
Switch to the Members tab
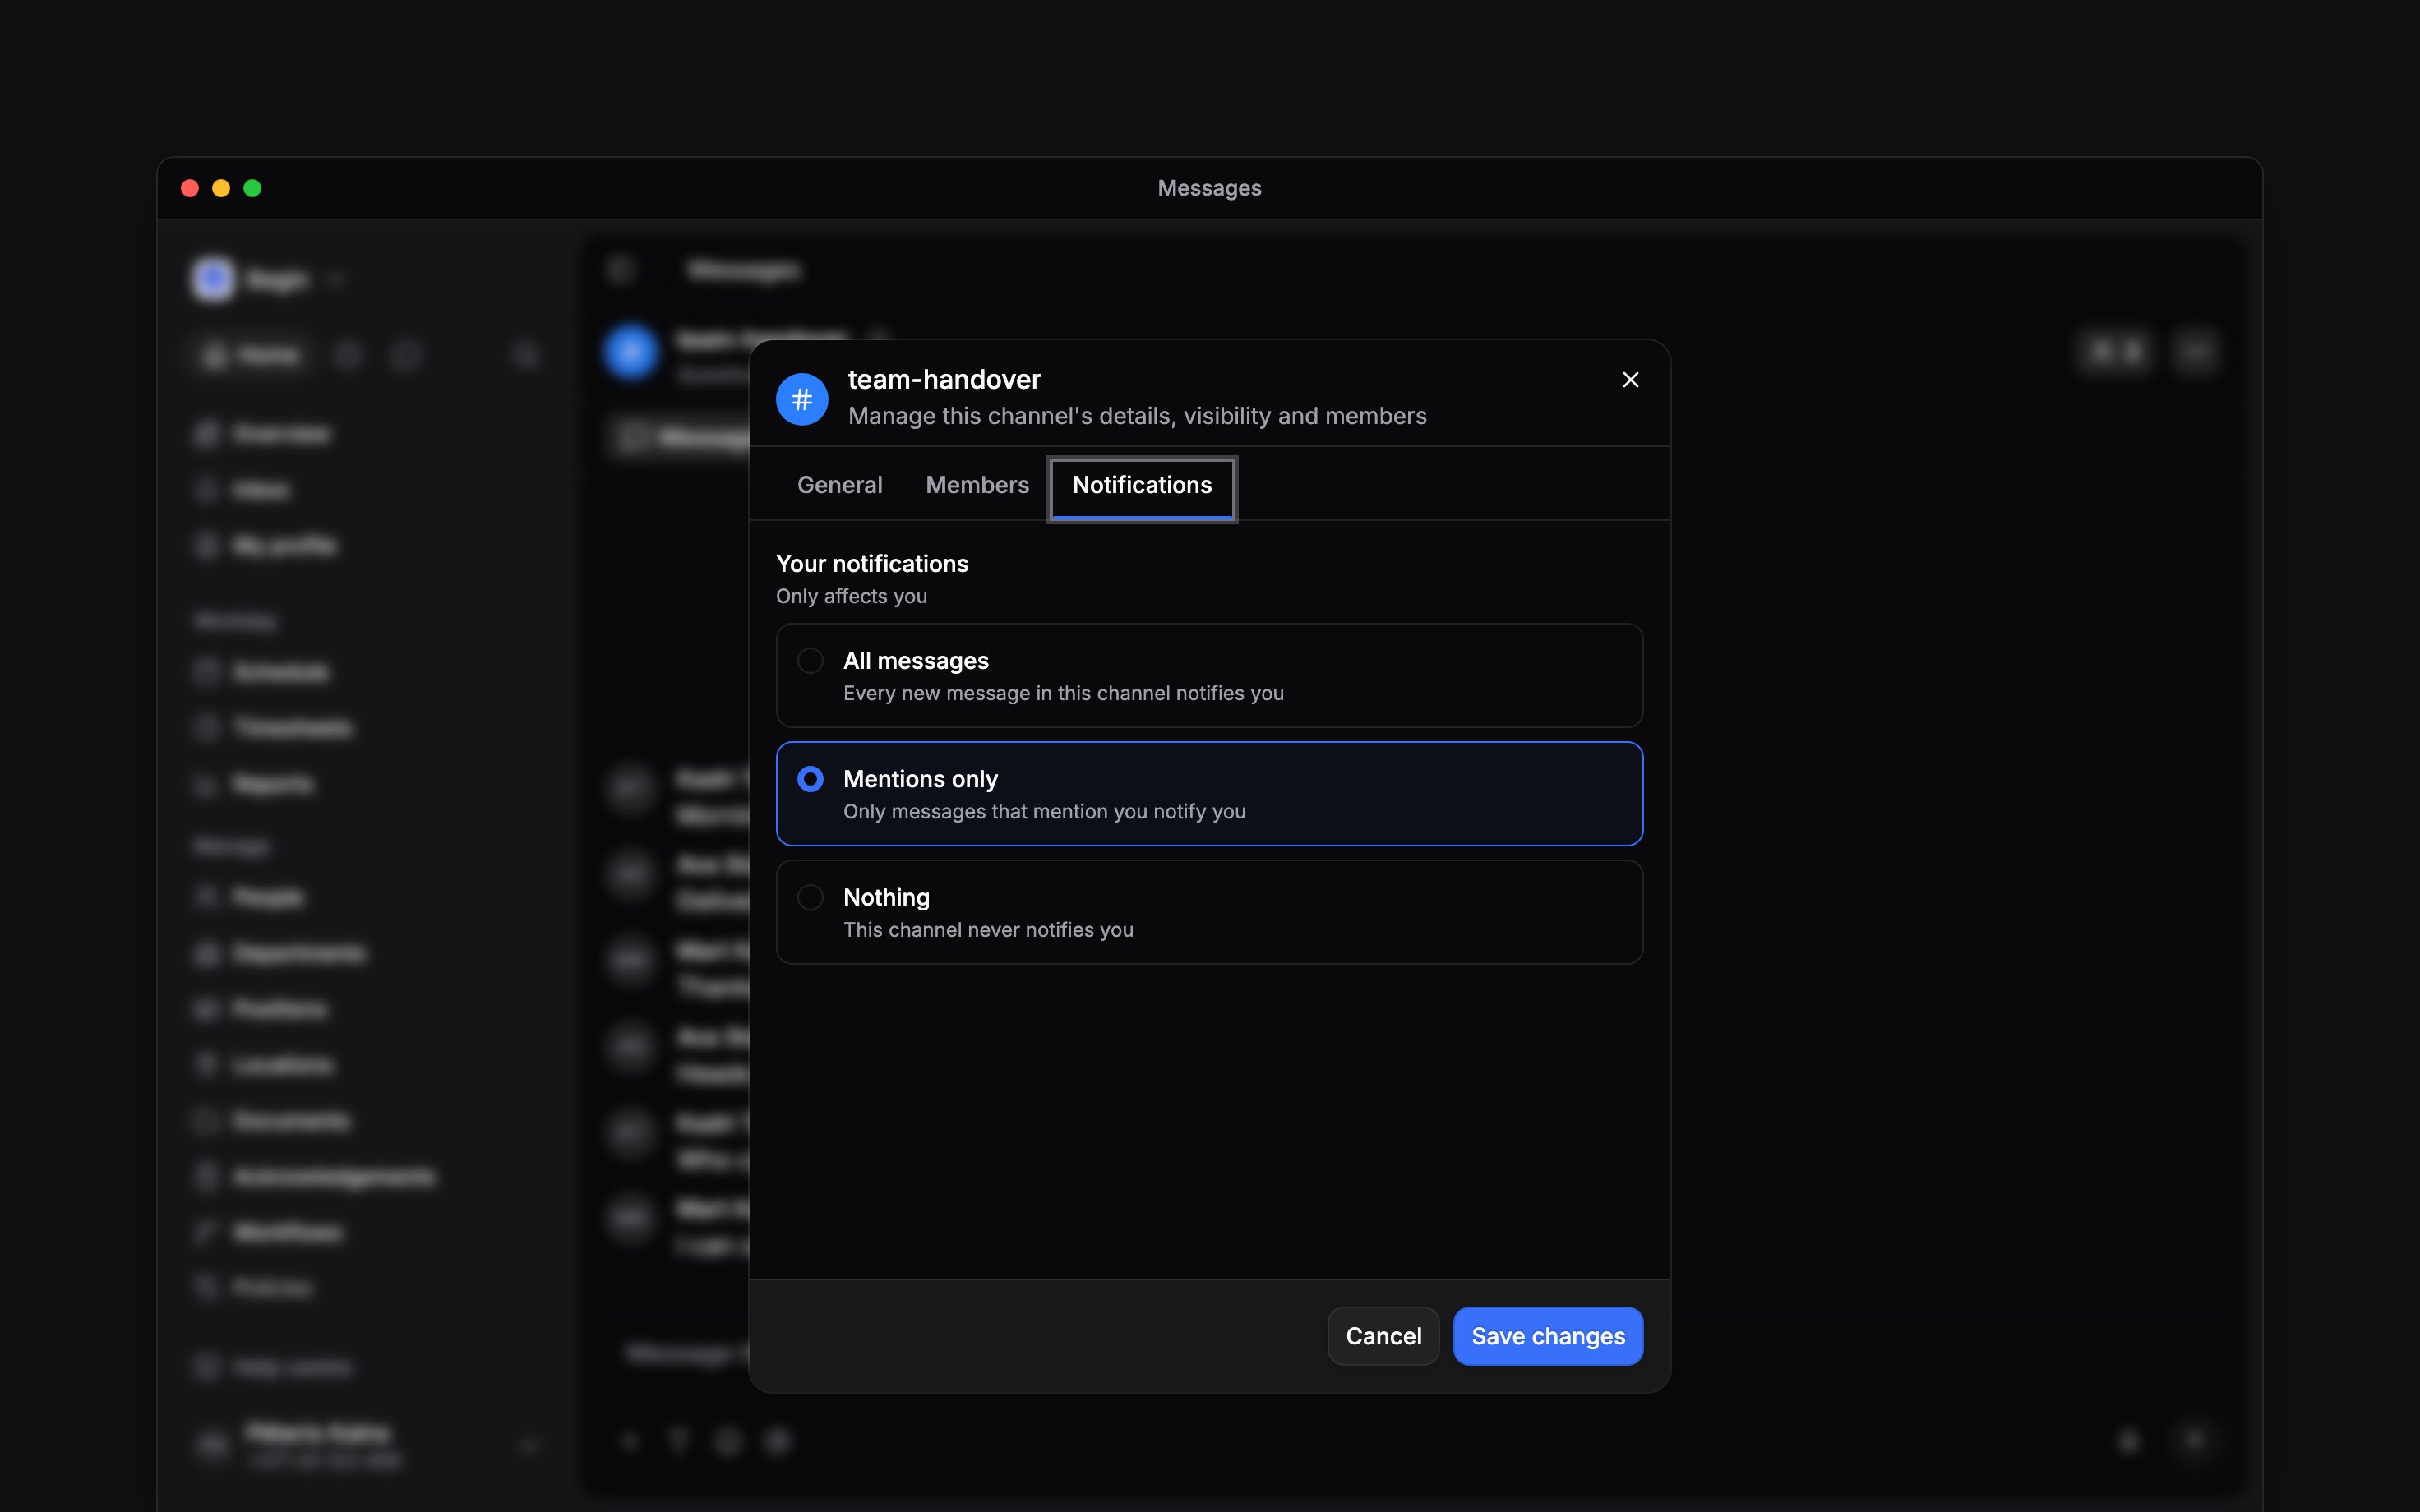tap(977, 485)
